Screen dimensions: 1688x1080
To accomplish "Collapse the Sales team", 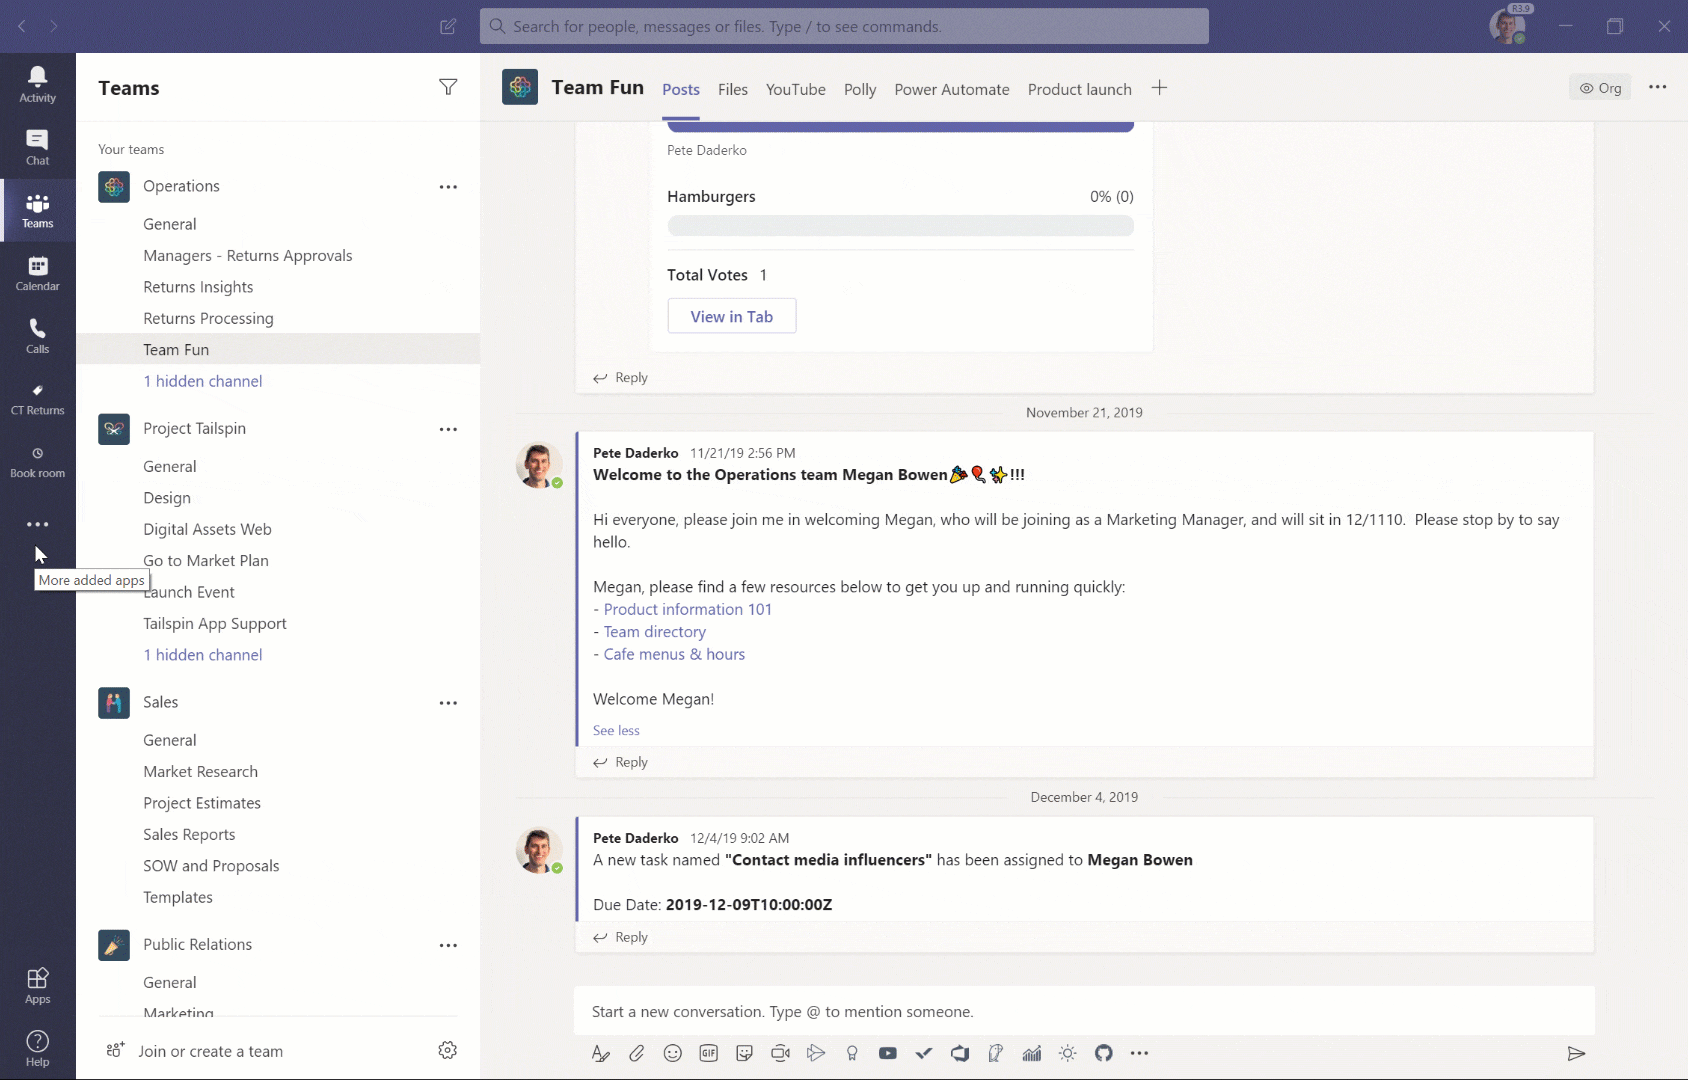I will (160, 702).
